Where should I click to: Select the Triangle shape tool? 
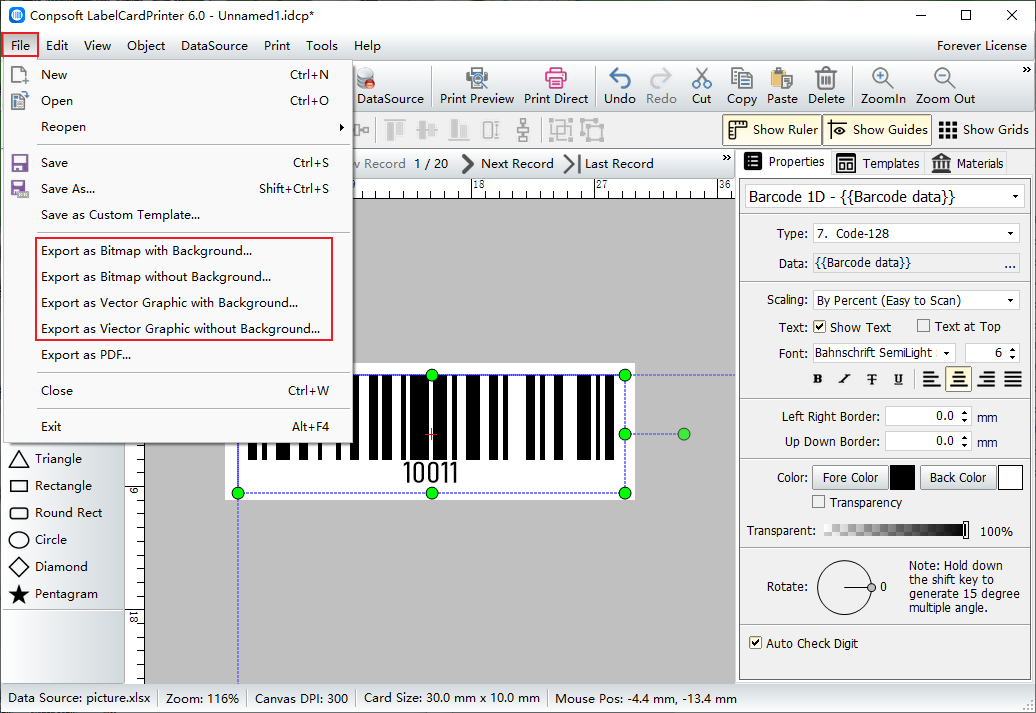(46, 459)
